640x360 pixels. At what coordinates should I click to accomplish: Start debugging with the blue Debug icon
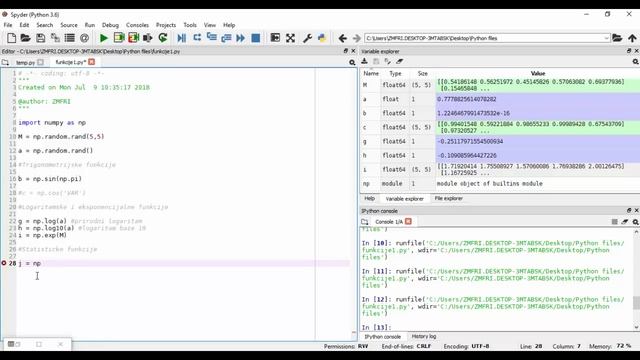coord(182,38)
